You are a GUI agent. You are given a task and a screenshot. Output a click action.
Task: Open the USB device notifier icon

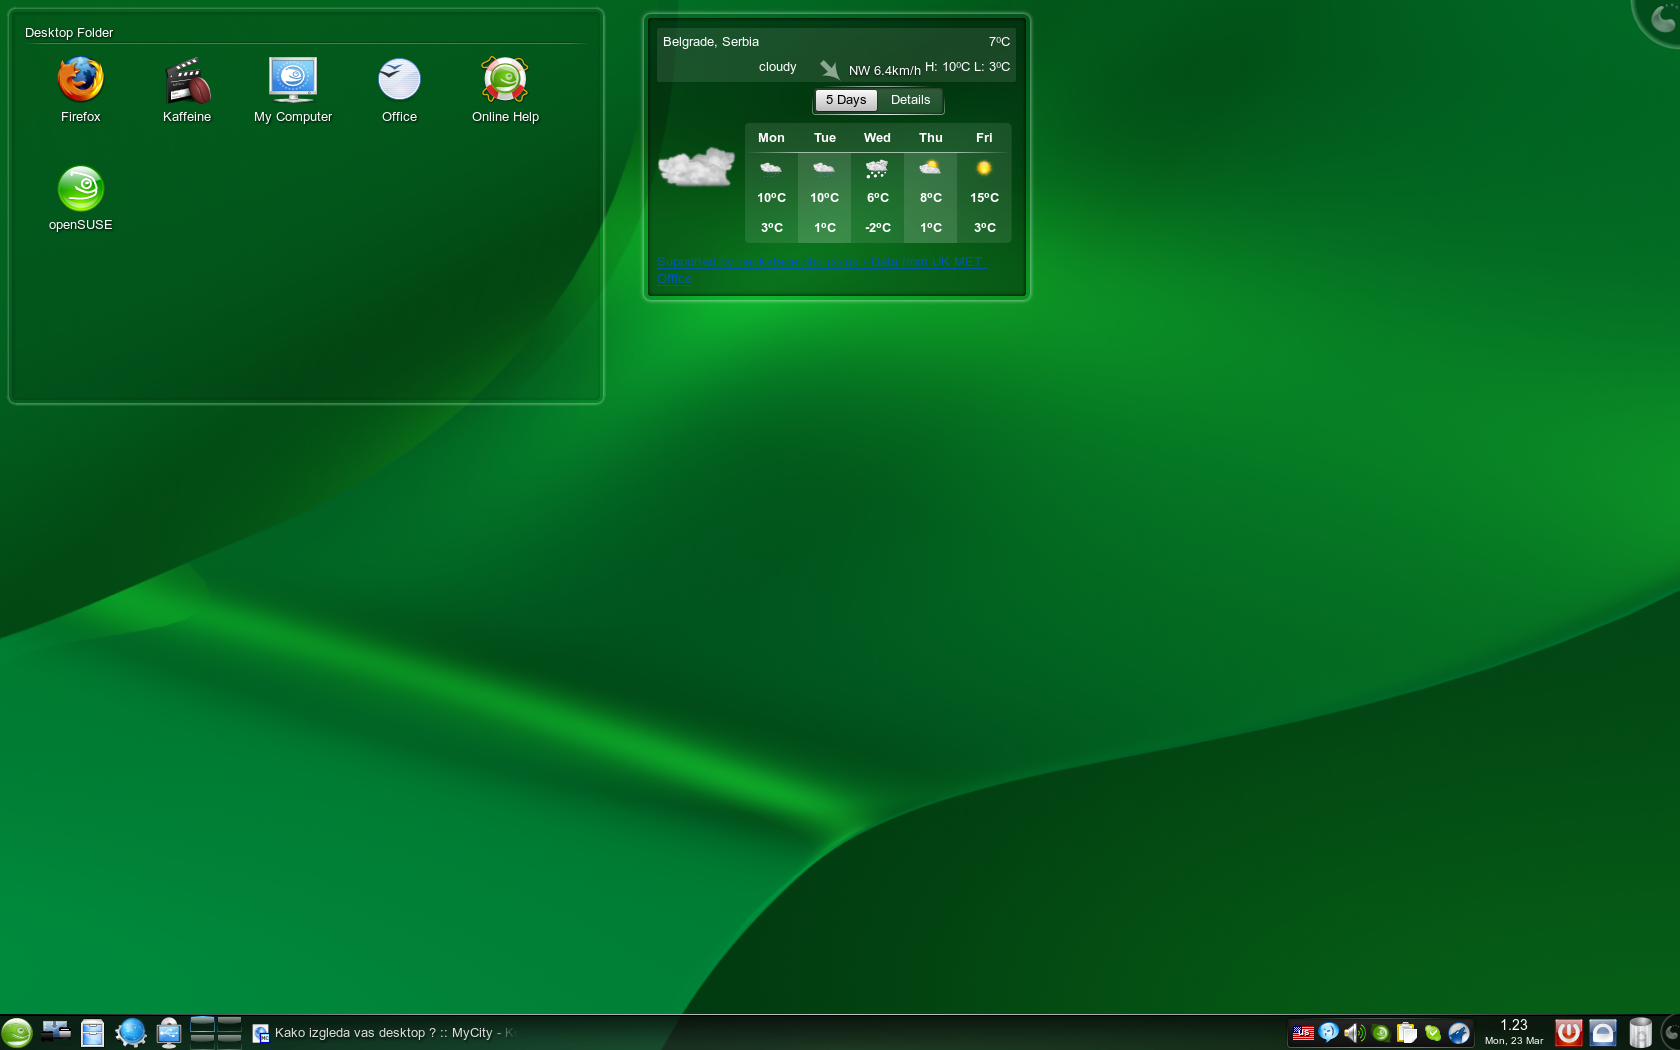pos(169,1032)
